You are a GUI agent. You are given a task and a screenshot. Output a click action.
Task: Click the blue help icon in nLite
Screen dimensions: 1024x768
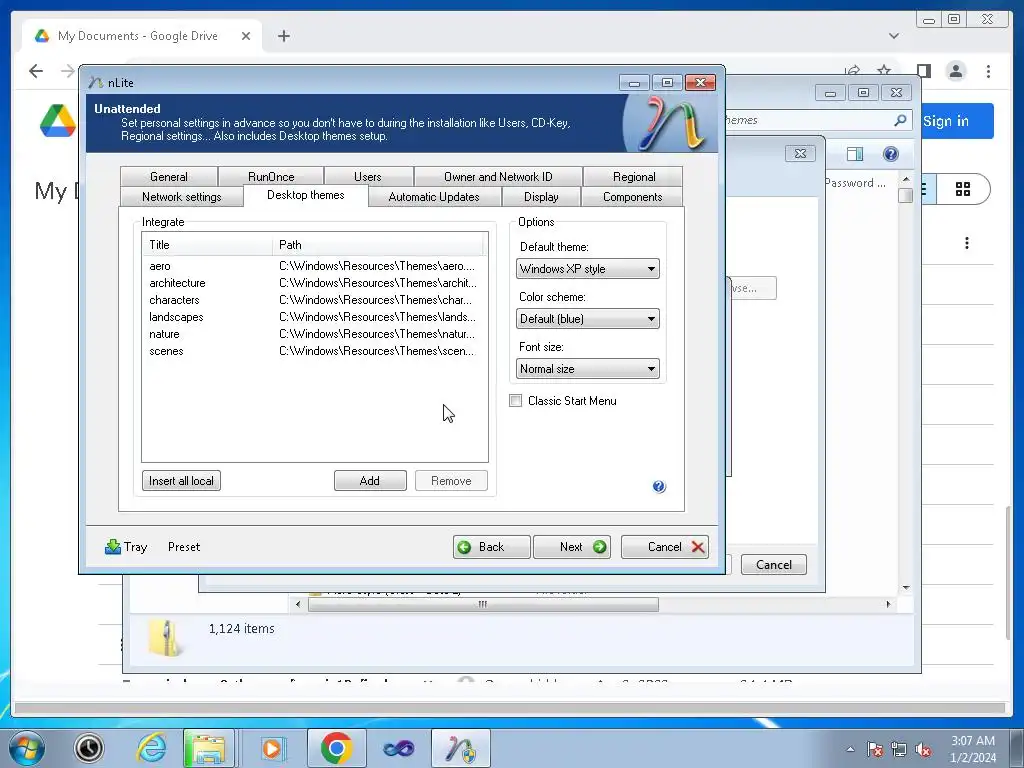pyautogui.click(x=659, y=487)
